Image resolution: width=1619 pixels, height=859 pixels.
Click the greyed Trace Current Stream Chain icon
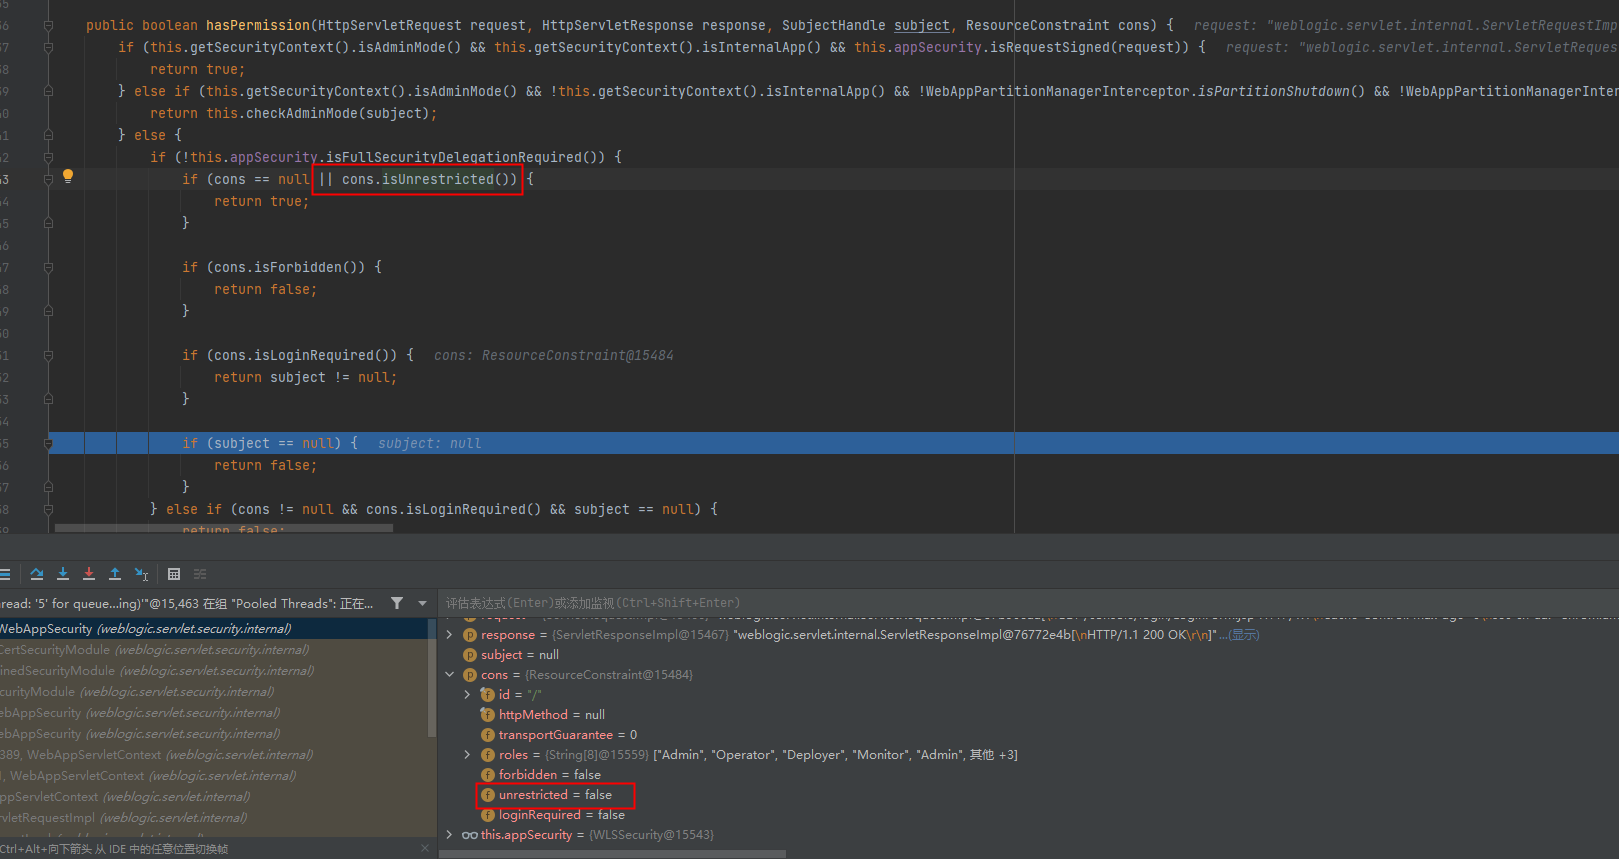(x=200, y=574)
